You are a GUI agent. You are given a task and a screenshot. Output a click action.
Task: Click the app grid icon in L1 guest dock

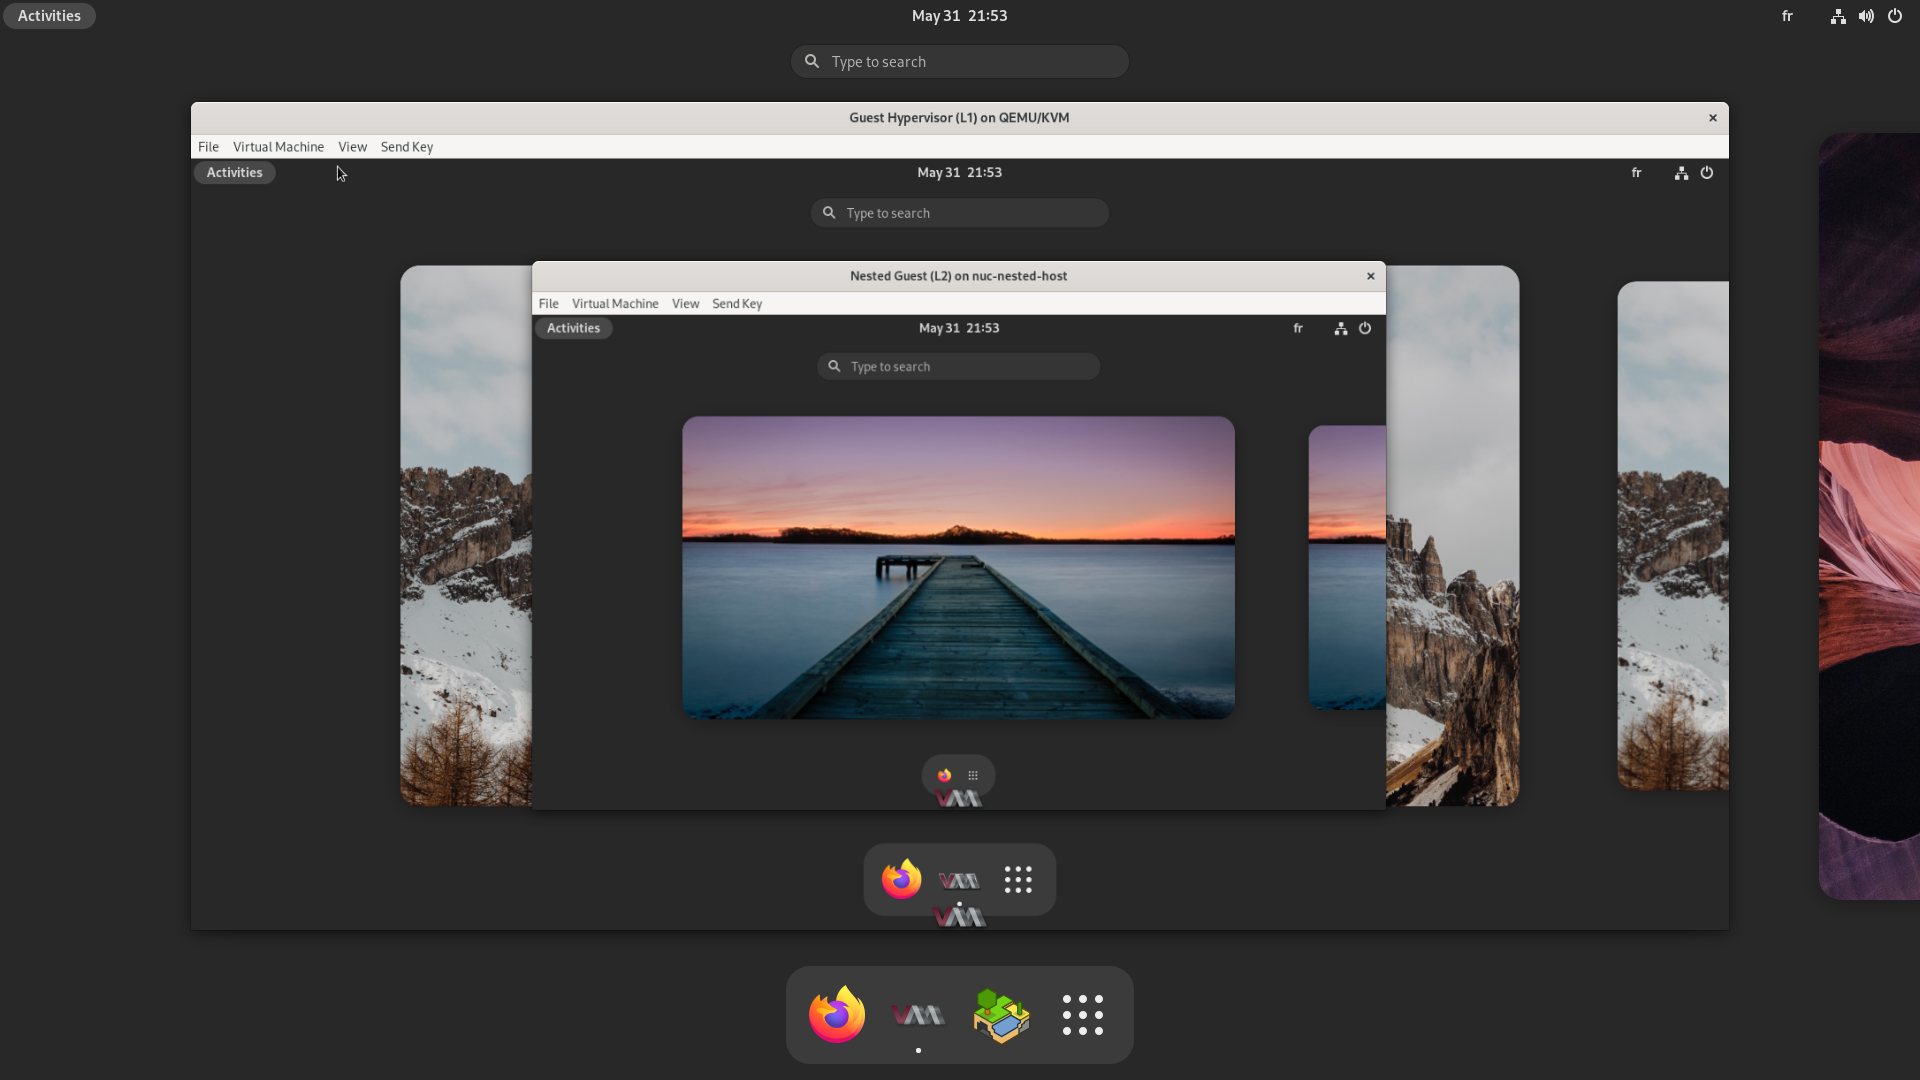pos(1017,878)
